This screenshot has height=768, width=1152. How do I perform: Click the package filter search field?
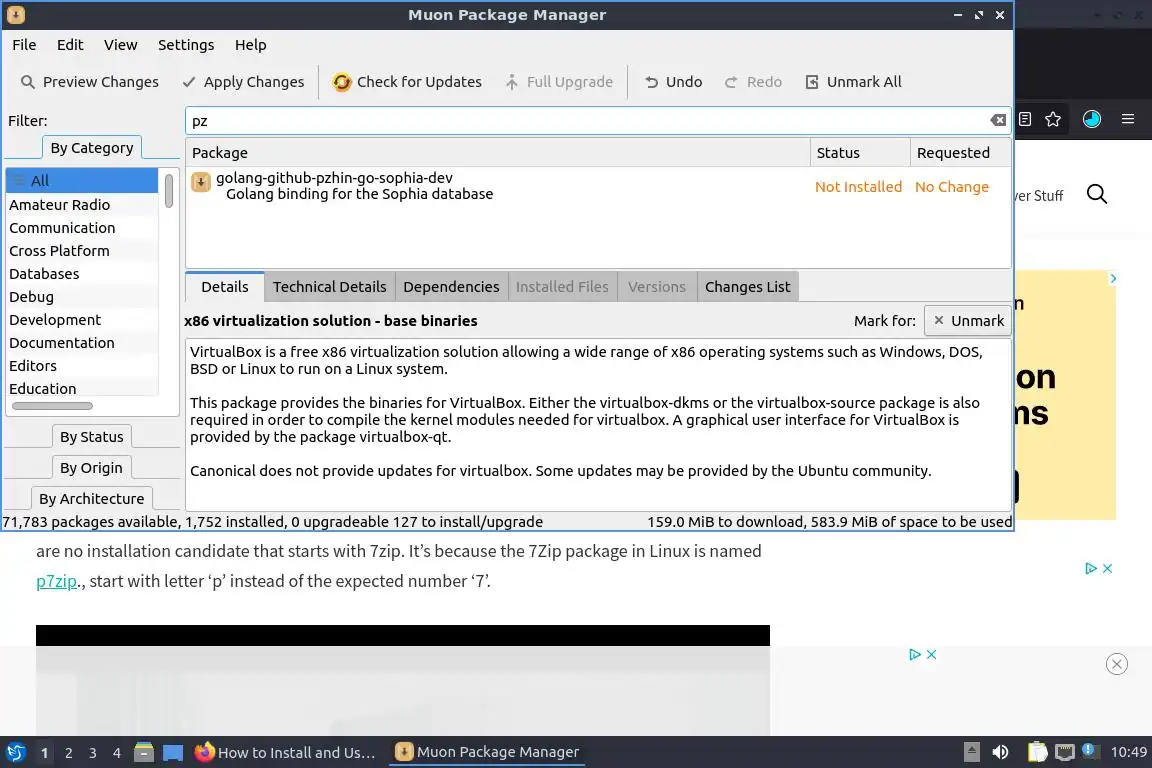[588, 121]
